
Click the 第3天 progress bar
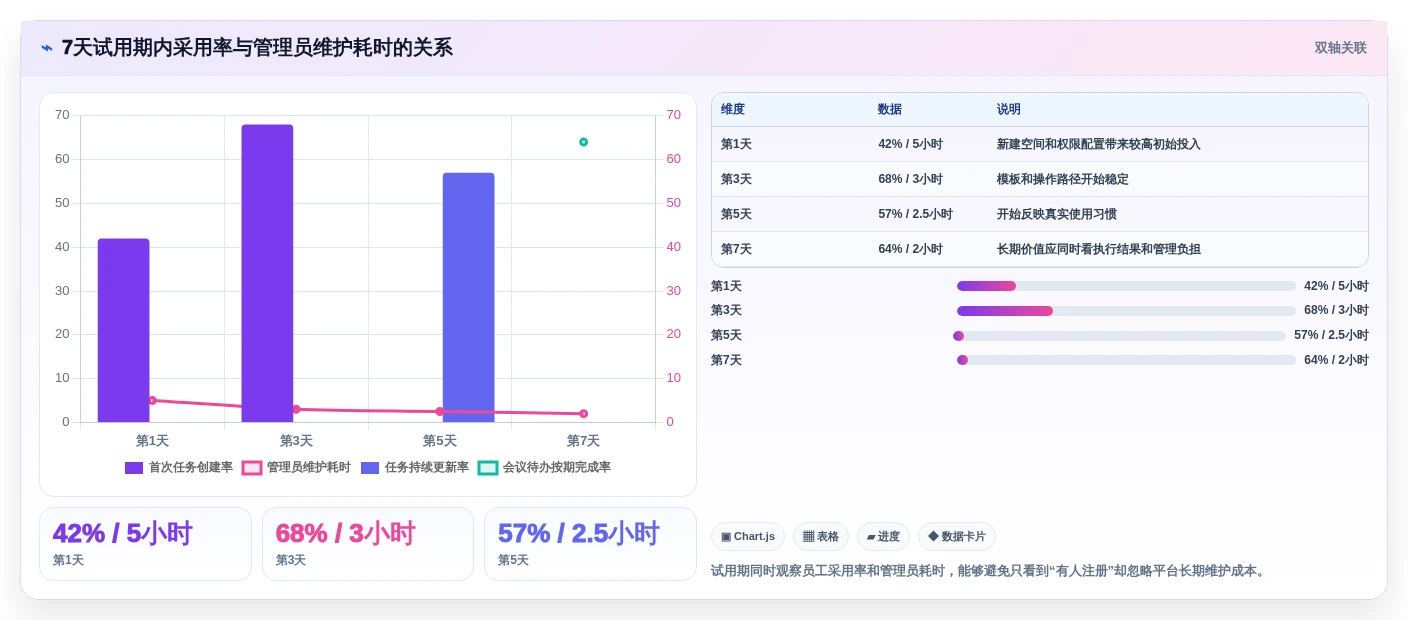pyautogui.click(x=1126, y=311)
